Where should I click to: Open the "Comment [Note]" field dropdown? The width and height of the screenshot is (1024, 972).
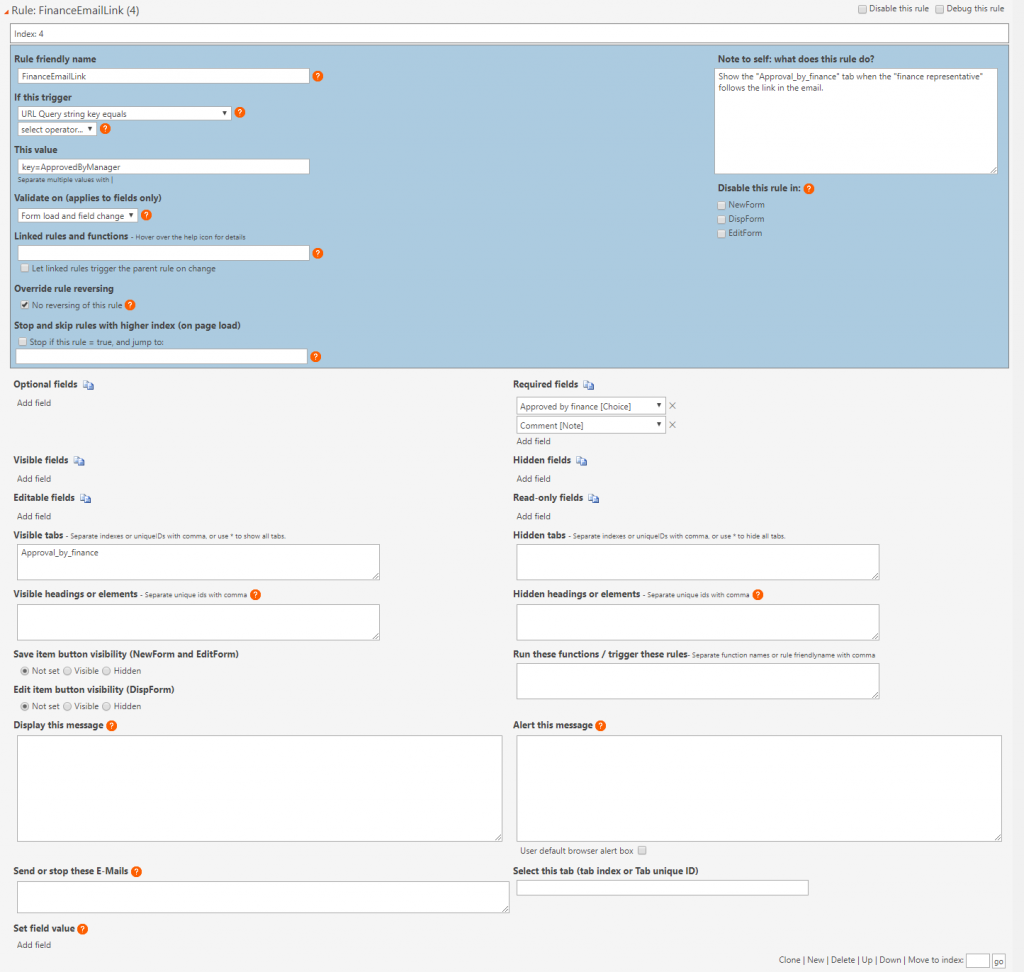(x=590, y=424)
